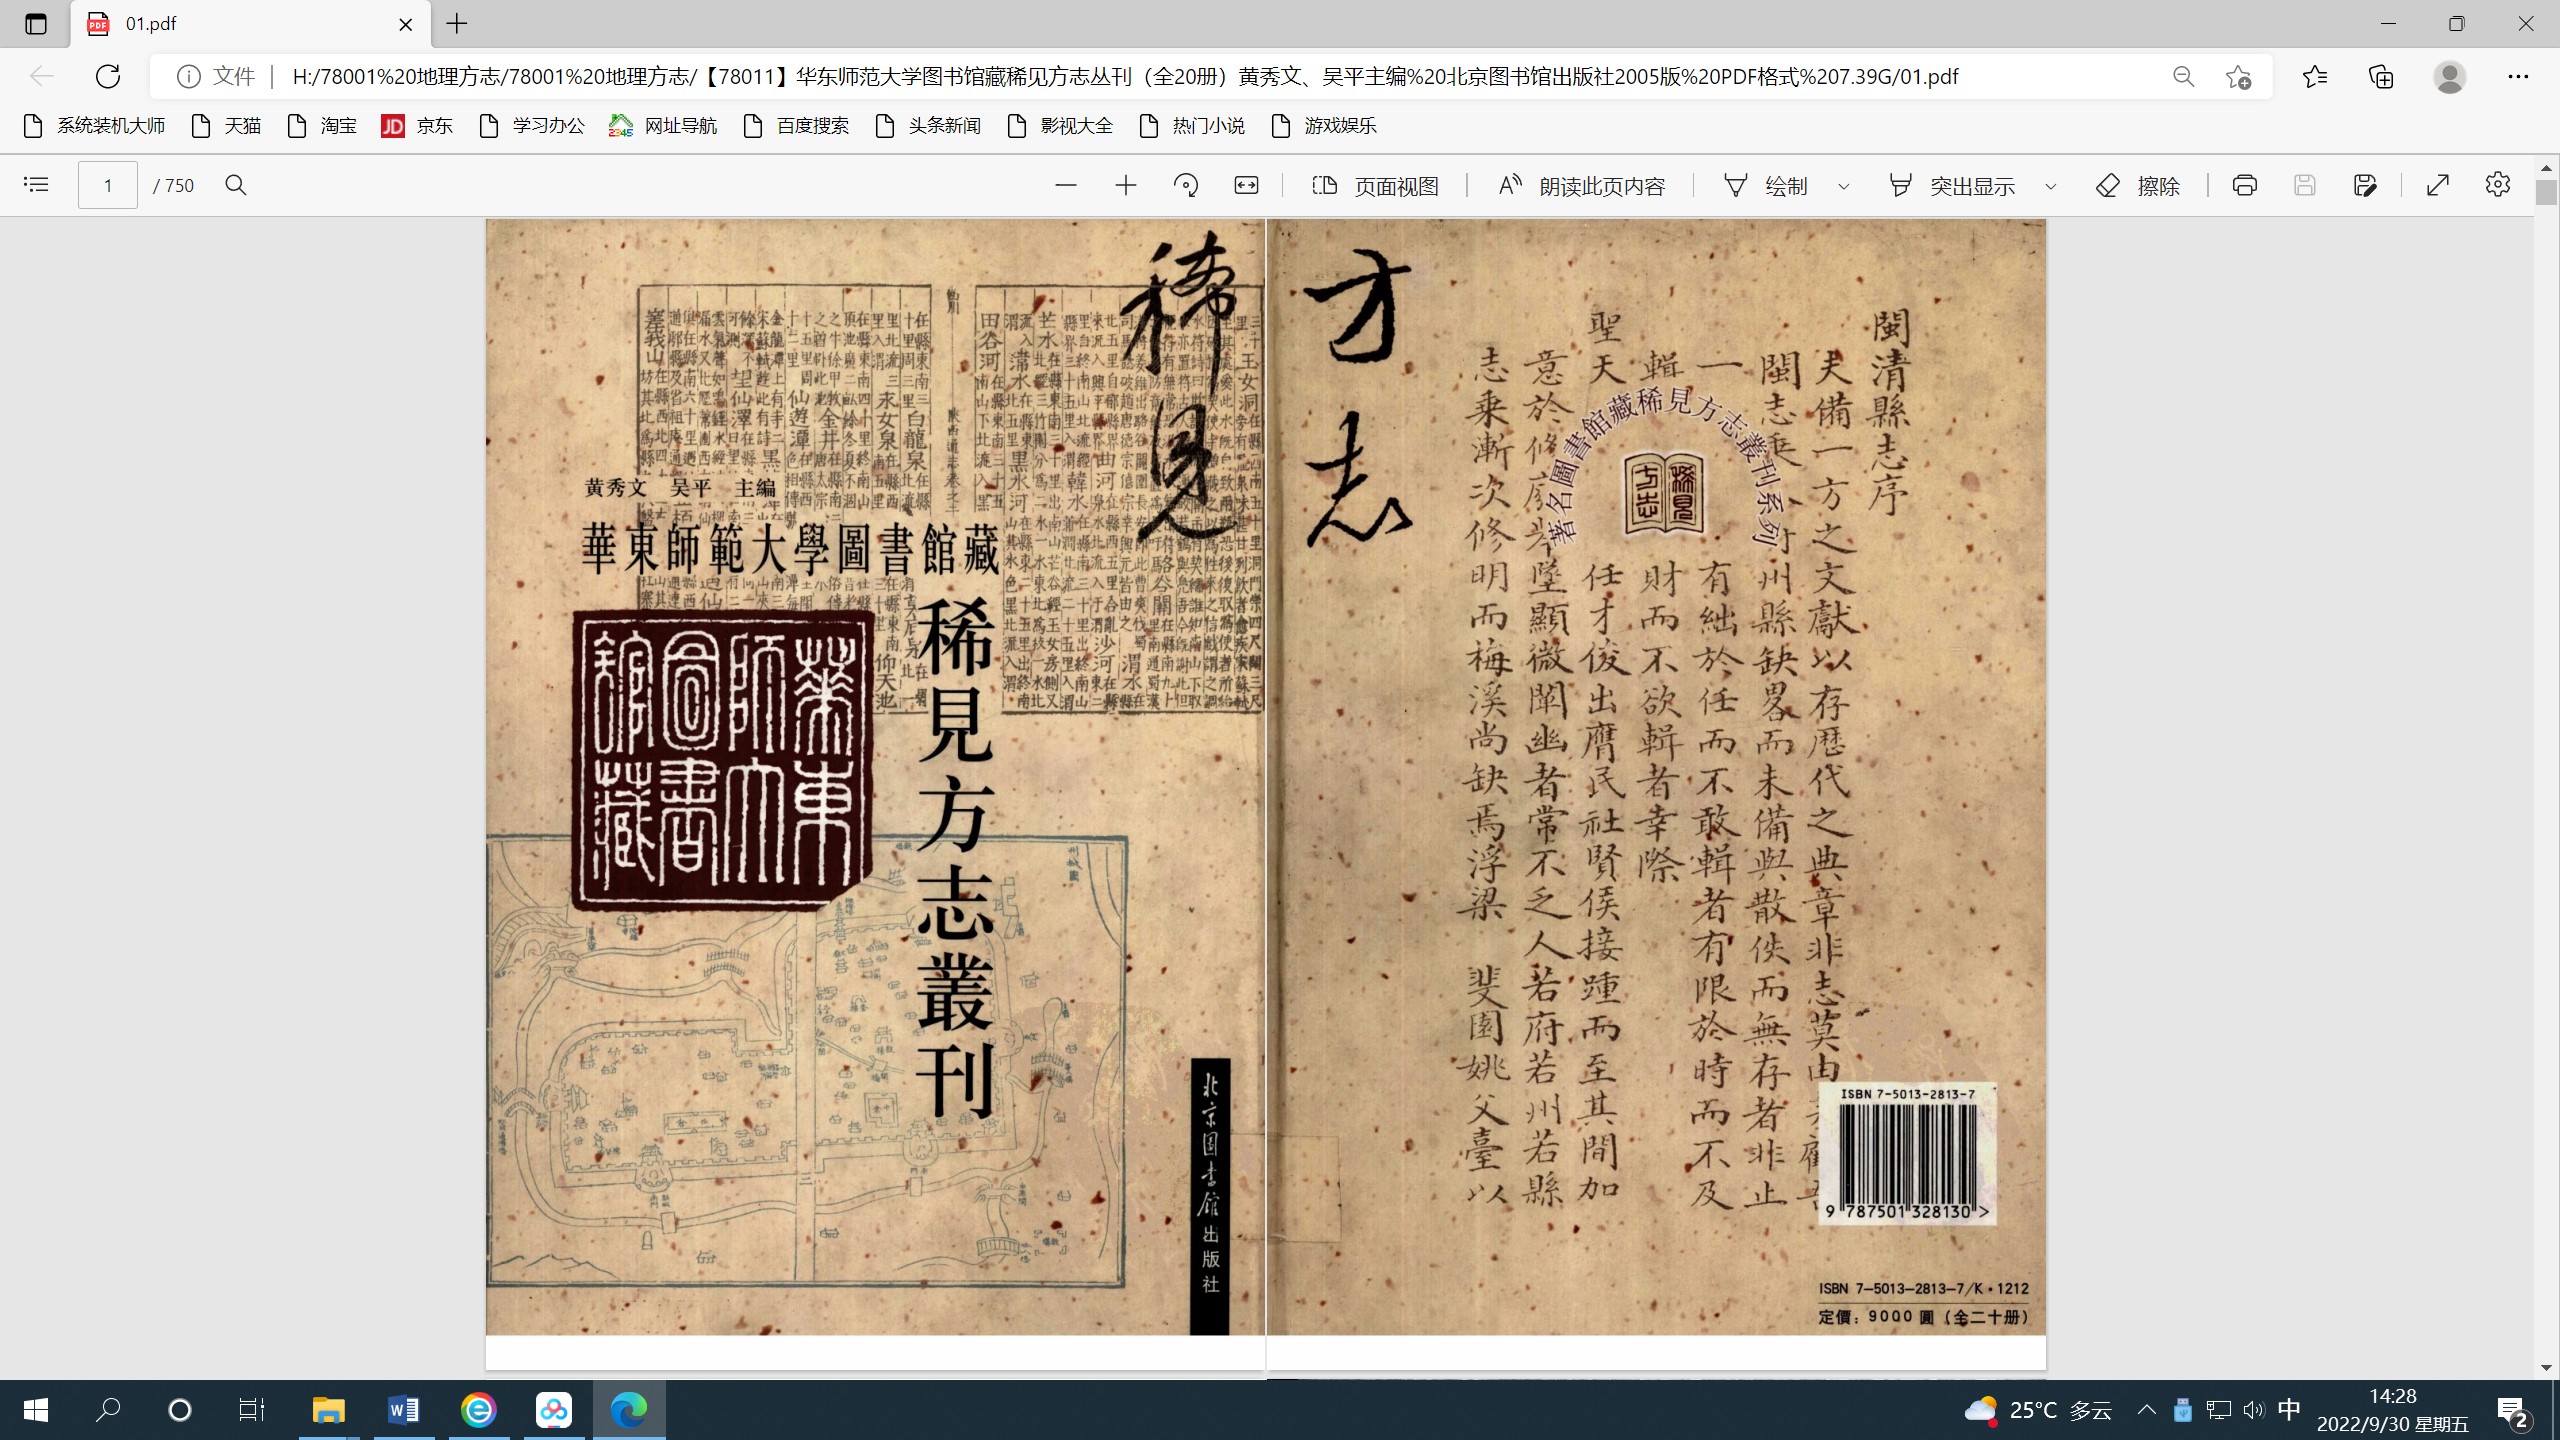Open 游戏娱乐 bookmark
Screen dimensions: 2560x1440
[x=1324, y=125]
